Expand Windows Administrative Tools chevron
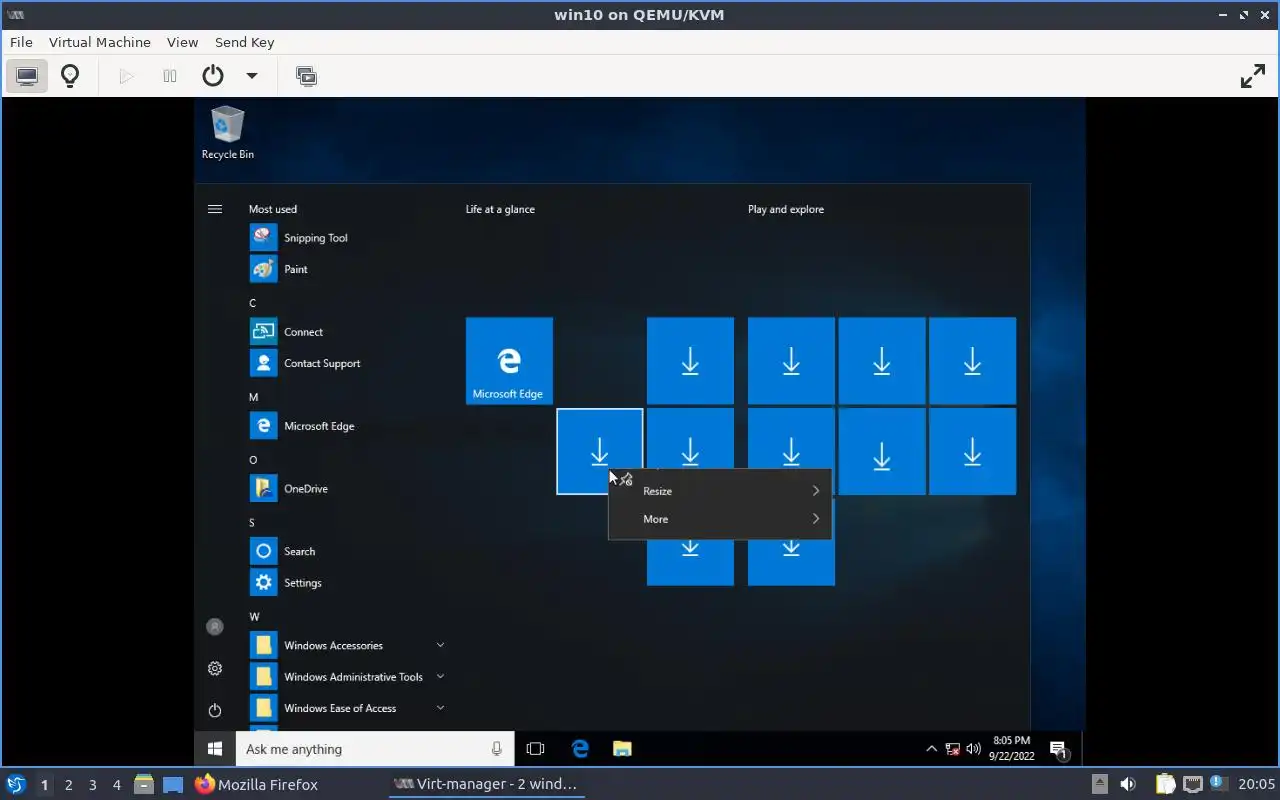1280x800 pixels. click(x=440, y=676)
